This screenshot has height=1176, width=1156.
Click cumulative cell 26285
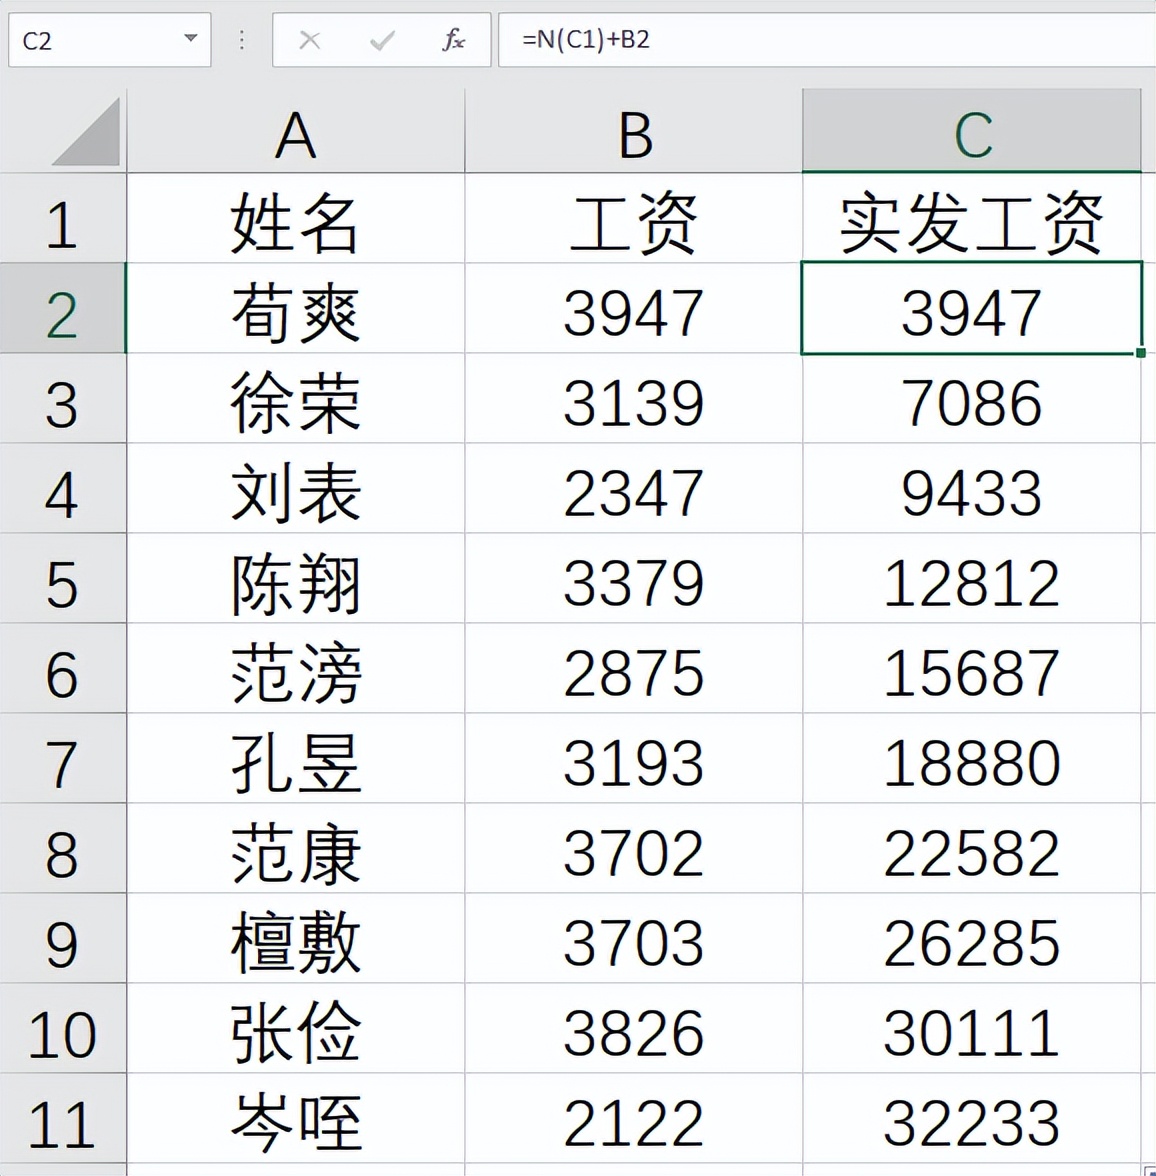(x=972, y=938)
